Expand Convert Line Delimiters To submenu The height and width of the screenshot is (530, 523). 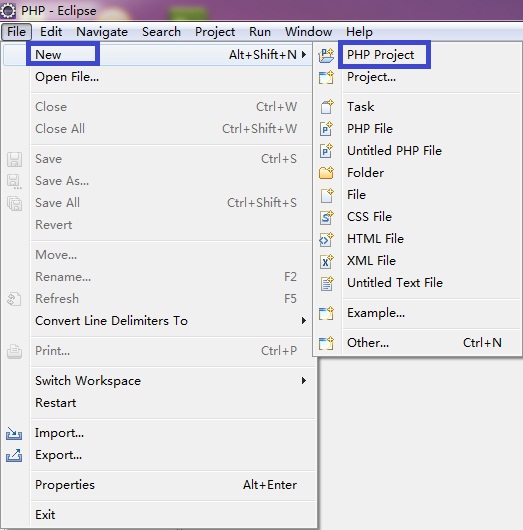pos(304,320)
